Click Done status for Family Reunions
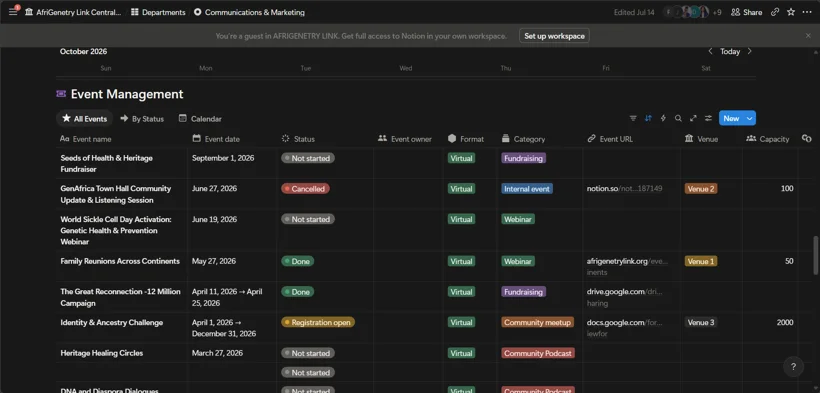 tap(298, 261)
